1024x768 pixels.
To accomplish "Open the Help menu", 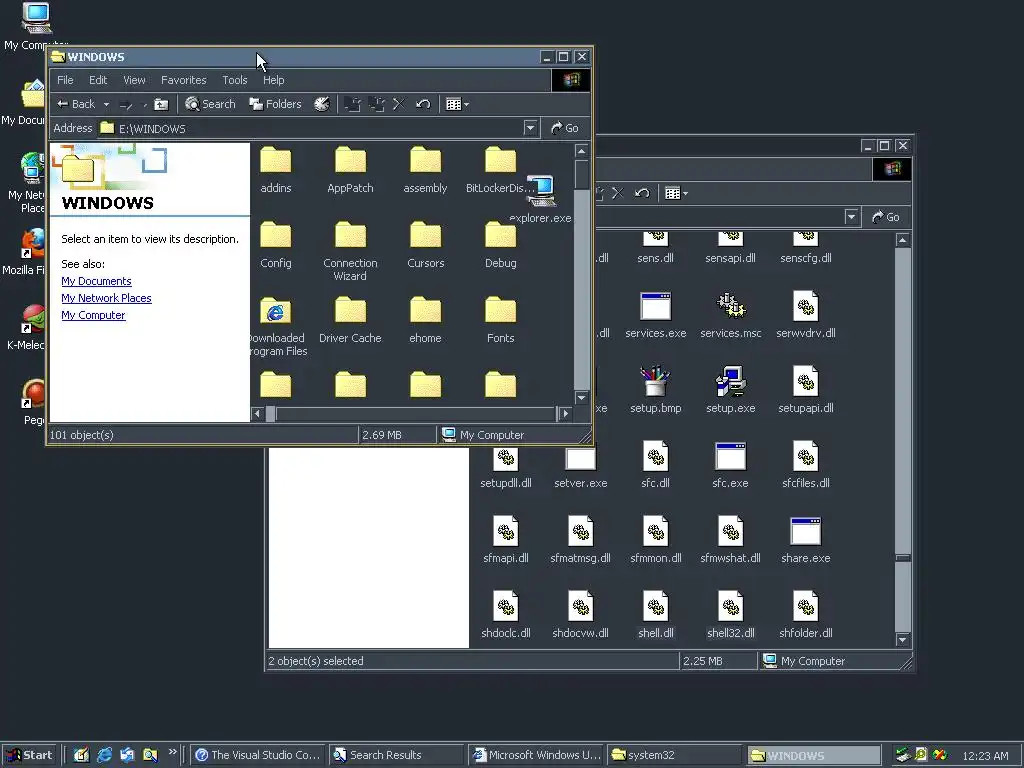I will click(x=273, y=80).
